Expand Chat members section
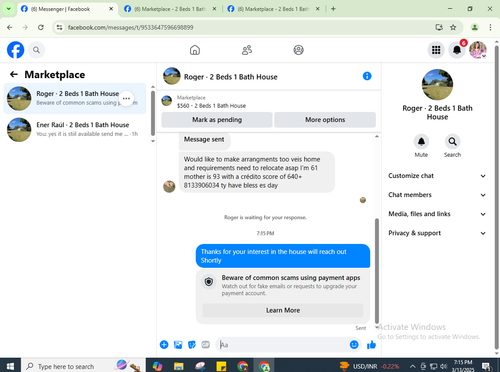 tap(437, 195)
